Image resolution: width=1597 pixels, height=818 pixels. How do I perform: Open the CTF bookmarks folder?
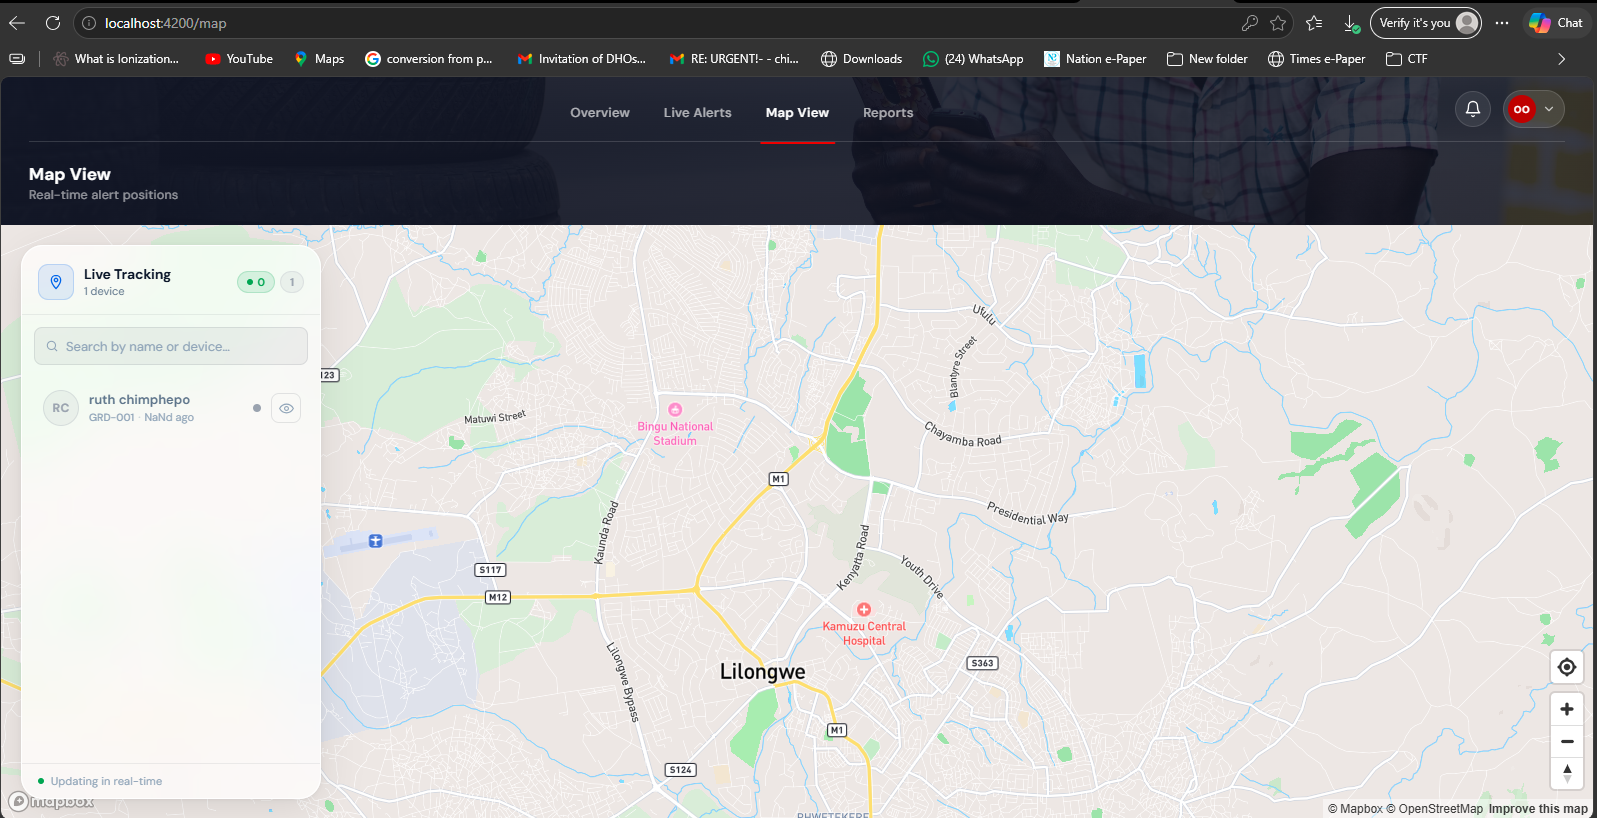coord(1406,59)
